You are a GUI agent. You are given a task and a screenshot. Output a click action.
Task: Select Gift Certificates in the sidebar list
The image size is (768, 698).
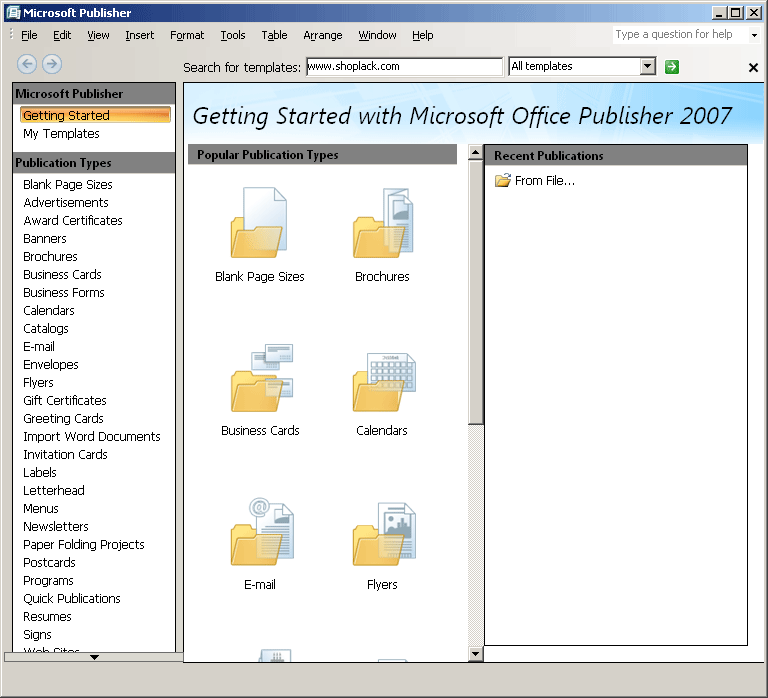(65, 401)
